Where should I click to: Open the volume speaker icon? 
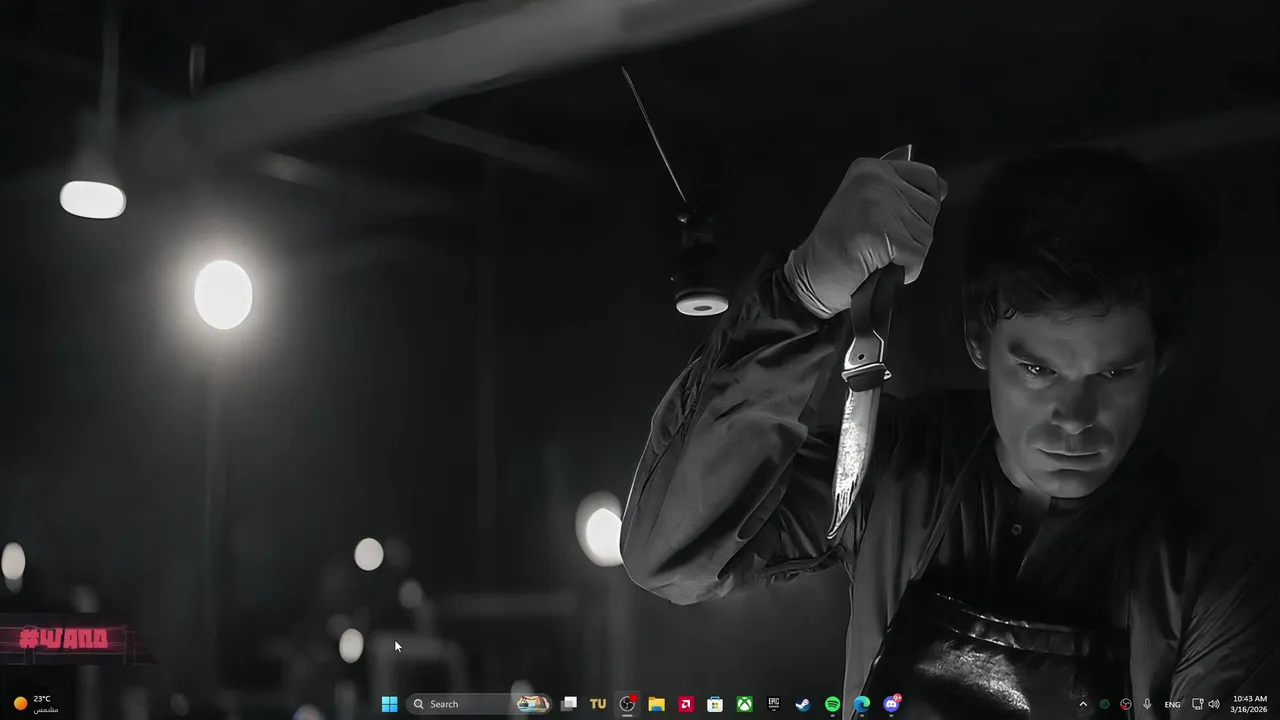tap(1214, 704)
